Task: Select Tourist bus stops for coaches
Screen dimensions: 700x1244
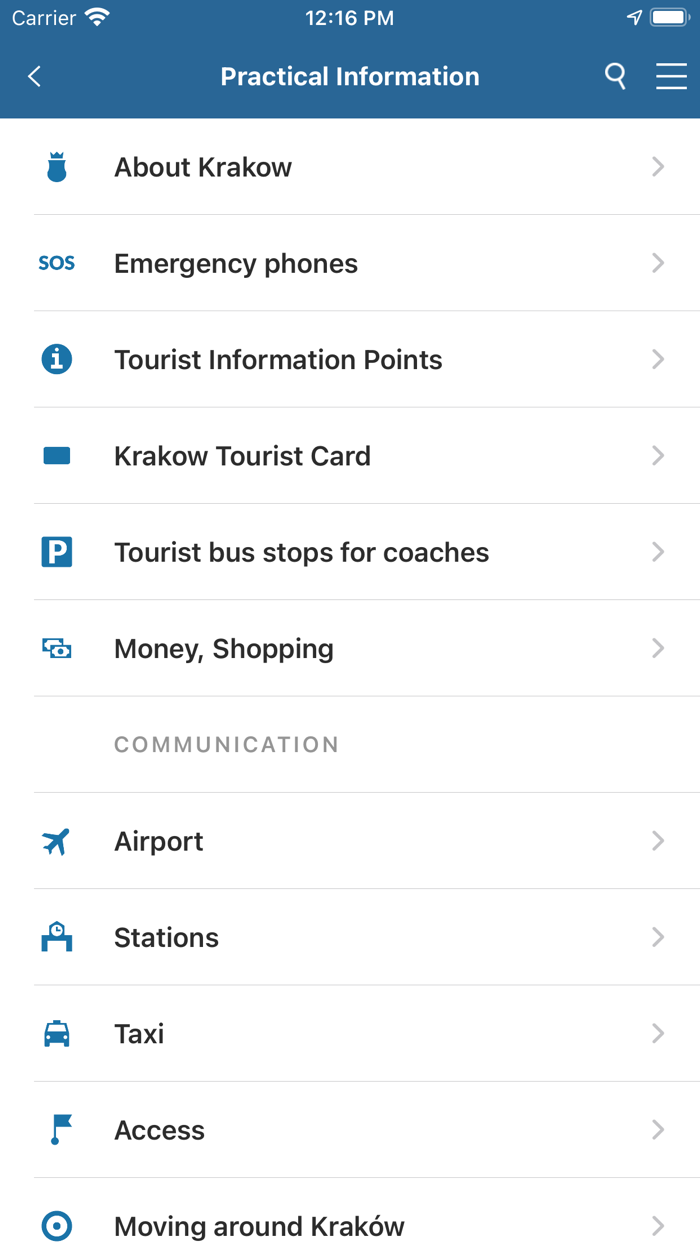Action: 301,552
